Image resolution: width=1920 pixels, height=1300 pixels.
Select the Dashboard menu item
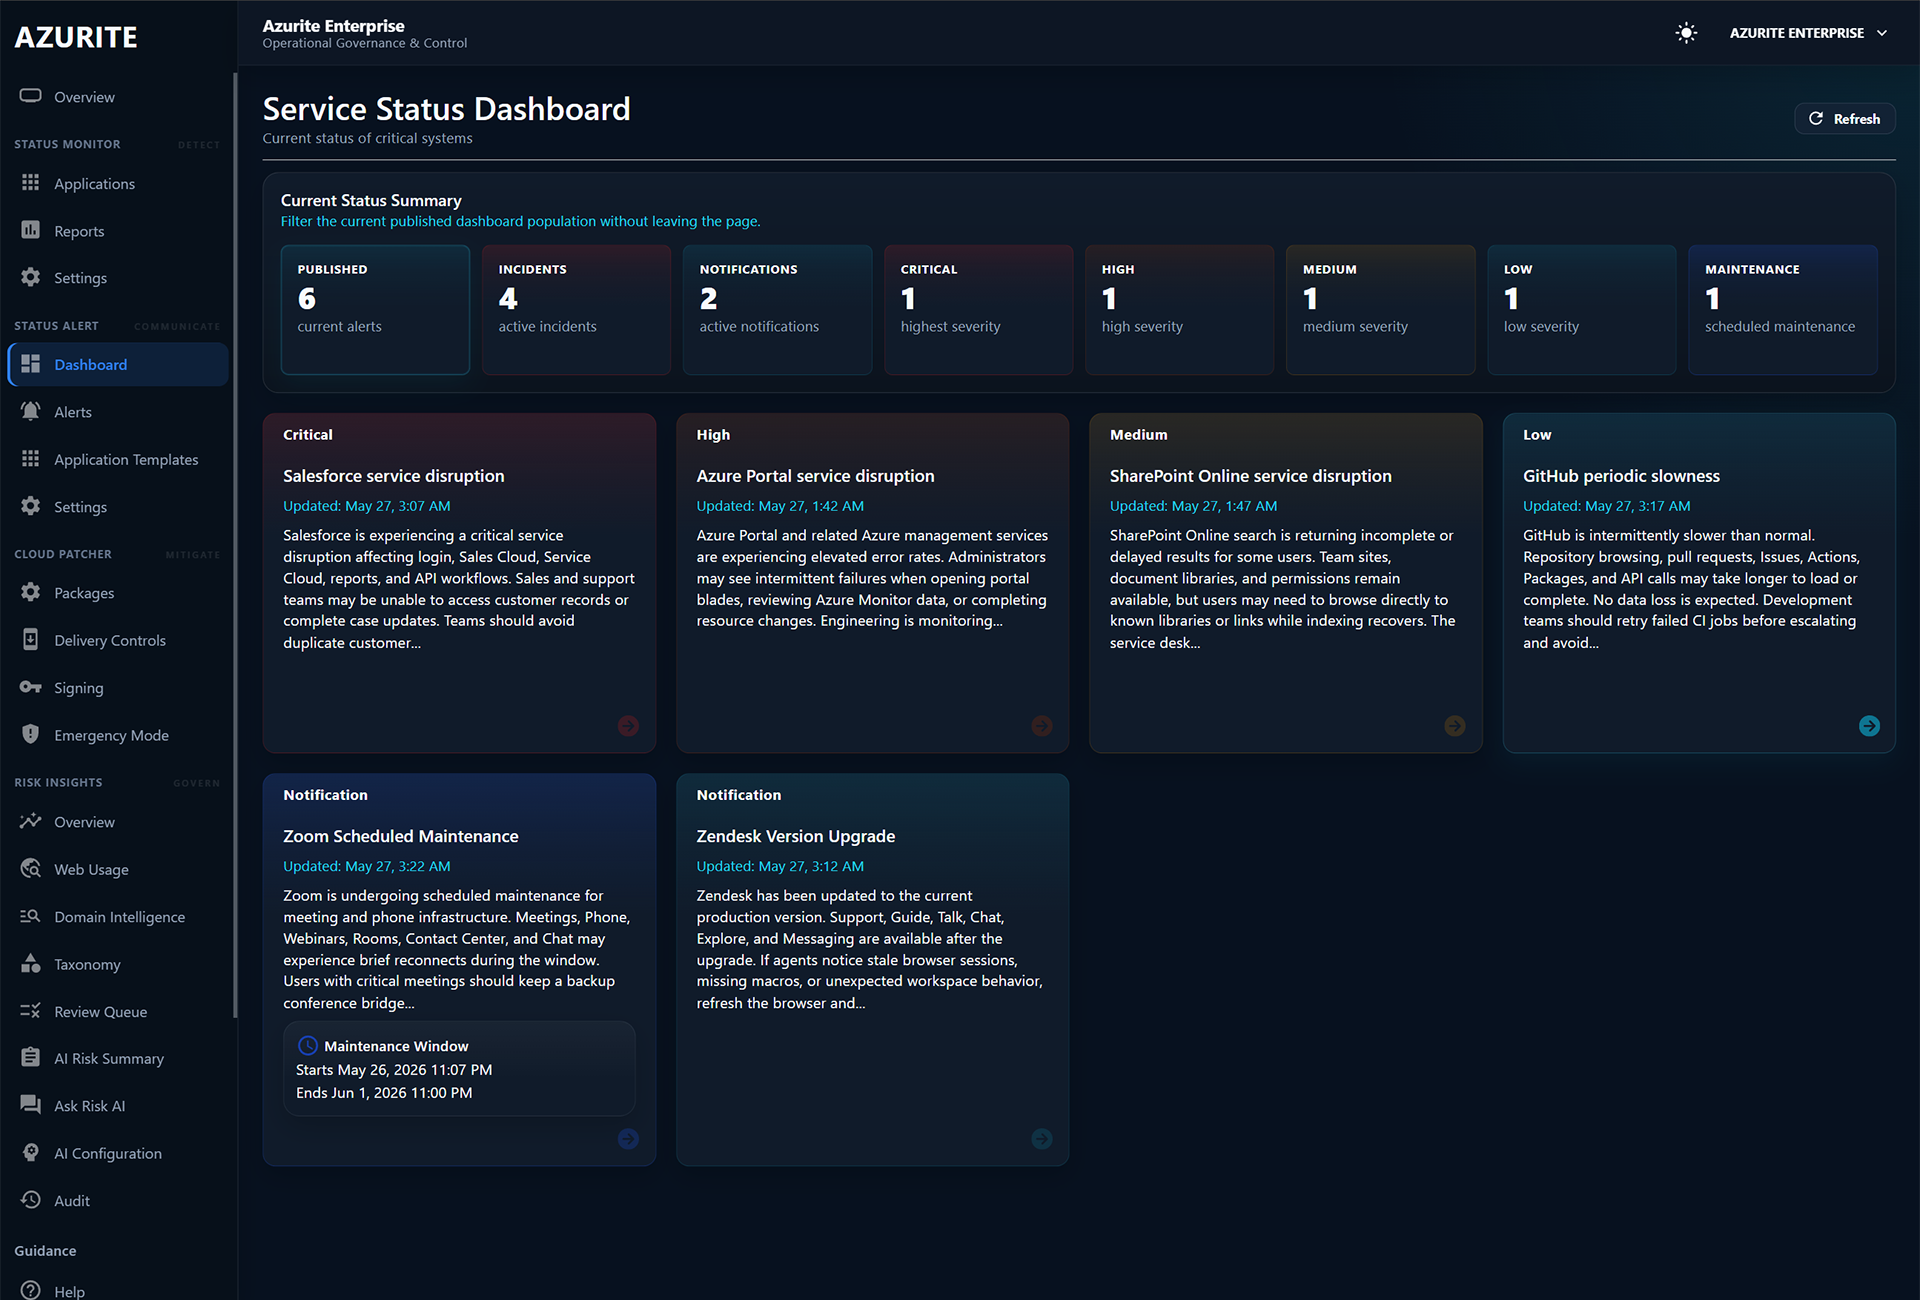(118, 365)
